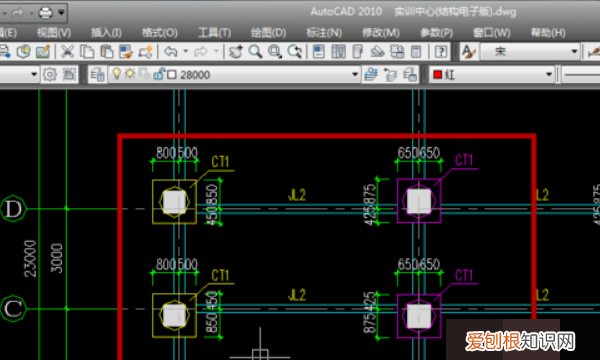Open the DesignCenter palette
The height and width of the screenshot is (360, 600).
tap(338, 51)
